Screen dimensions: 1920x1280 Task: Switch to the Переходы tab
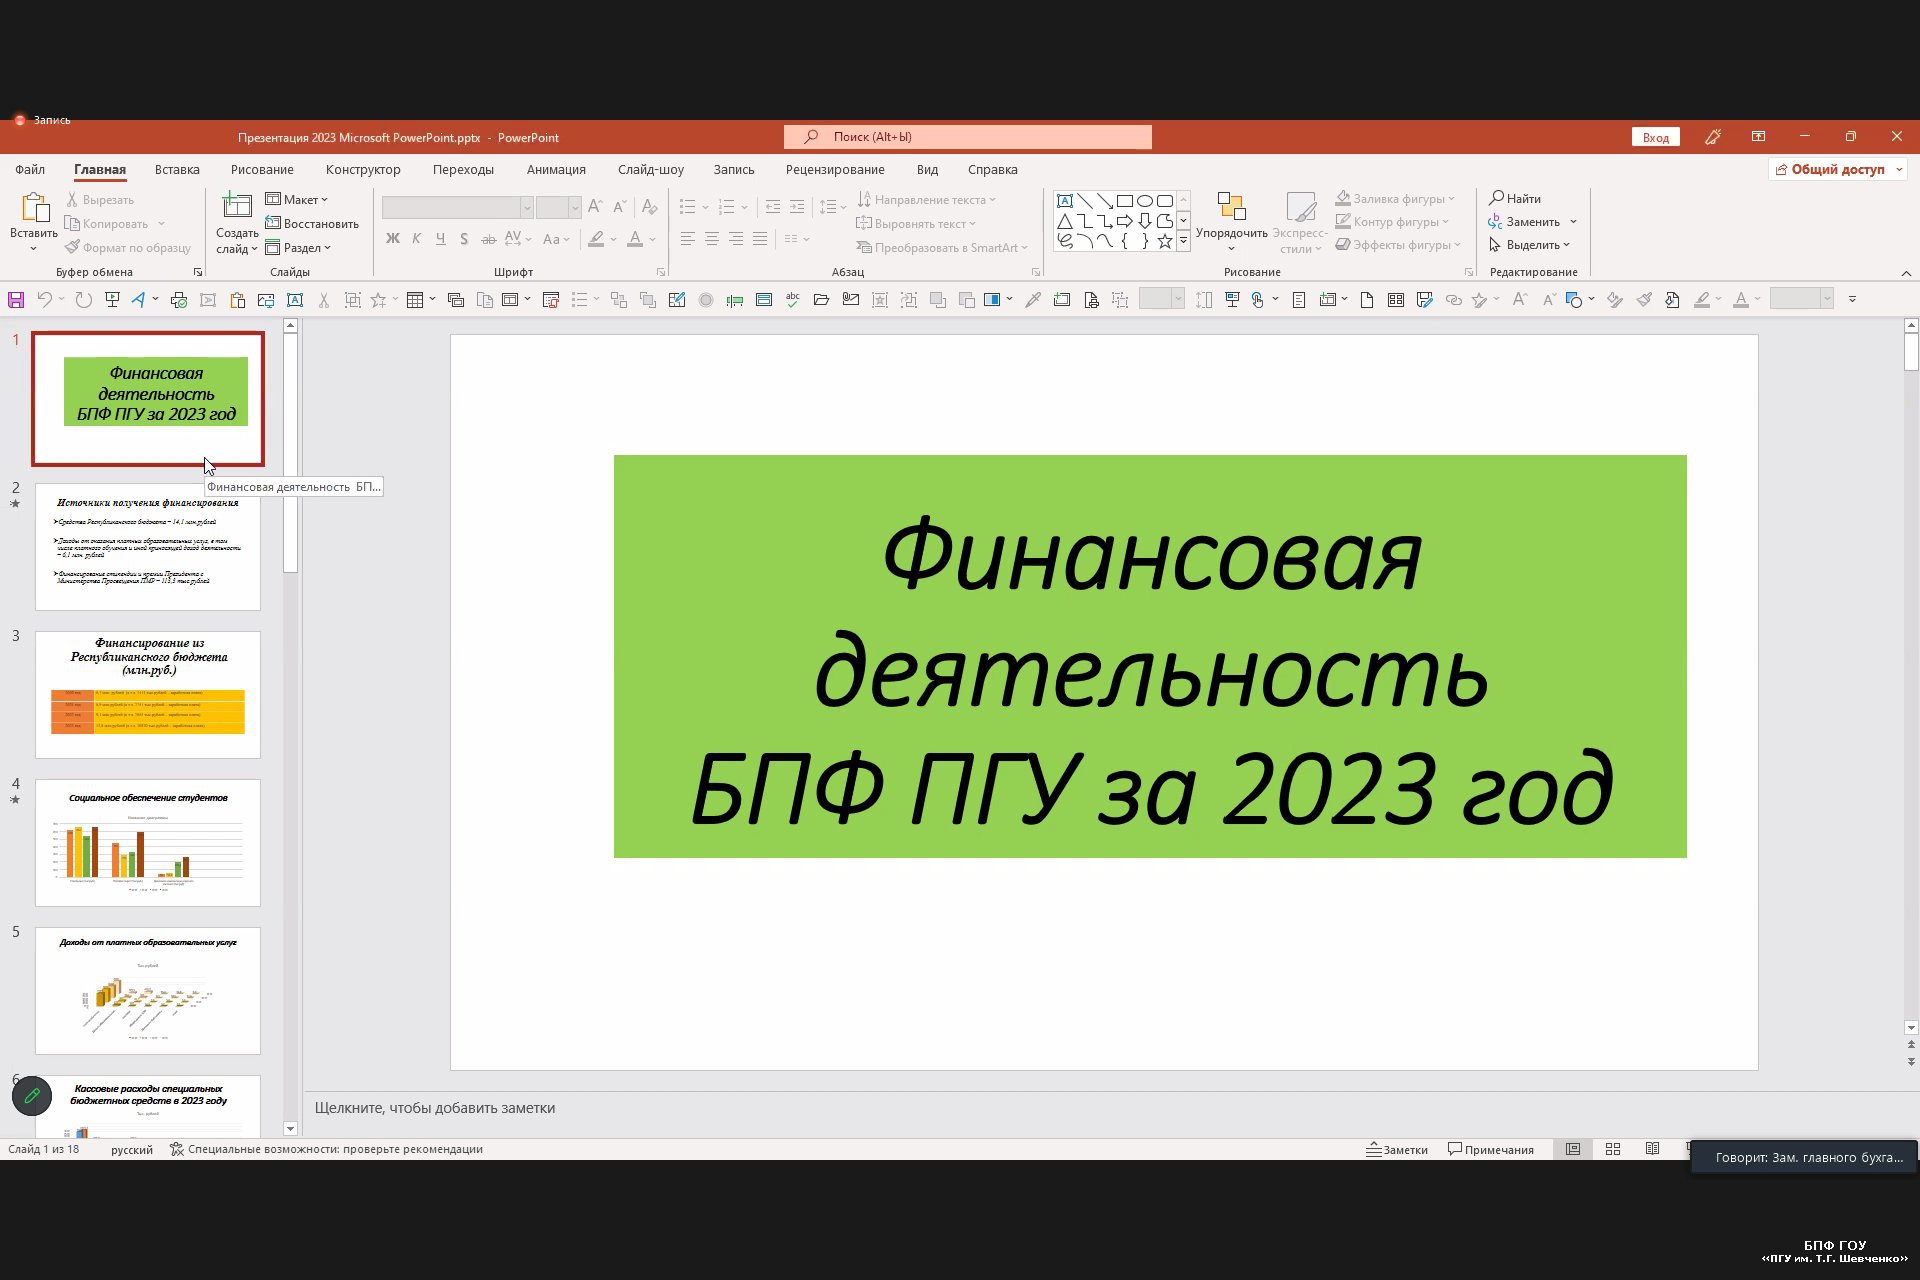(x=463, y=169)
